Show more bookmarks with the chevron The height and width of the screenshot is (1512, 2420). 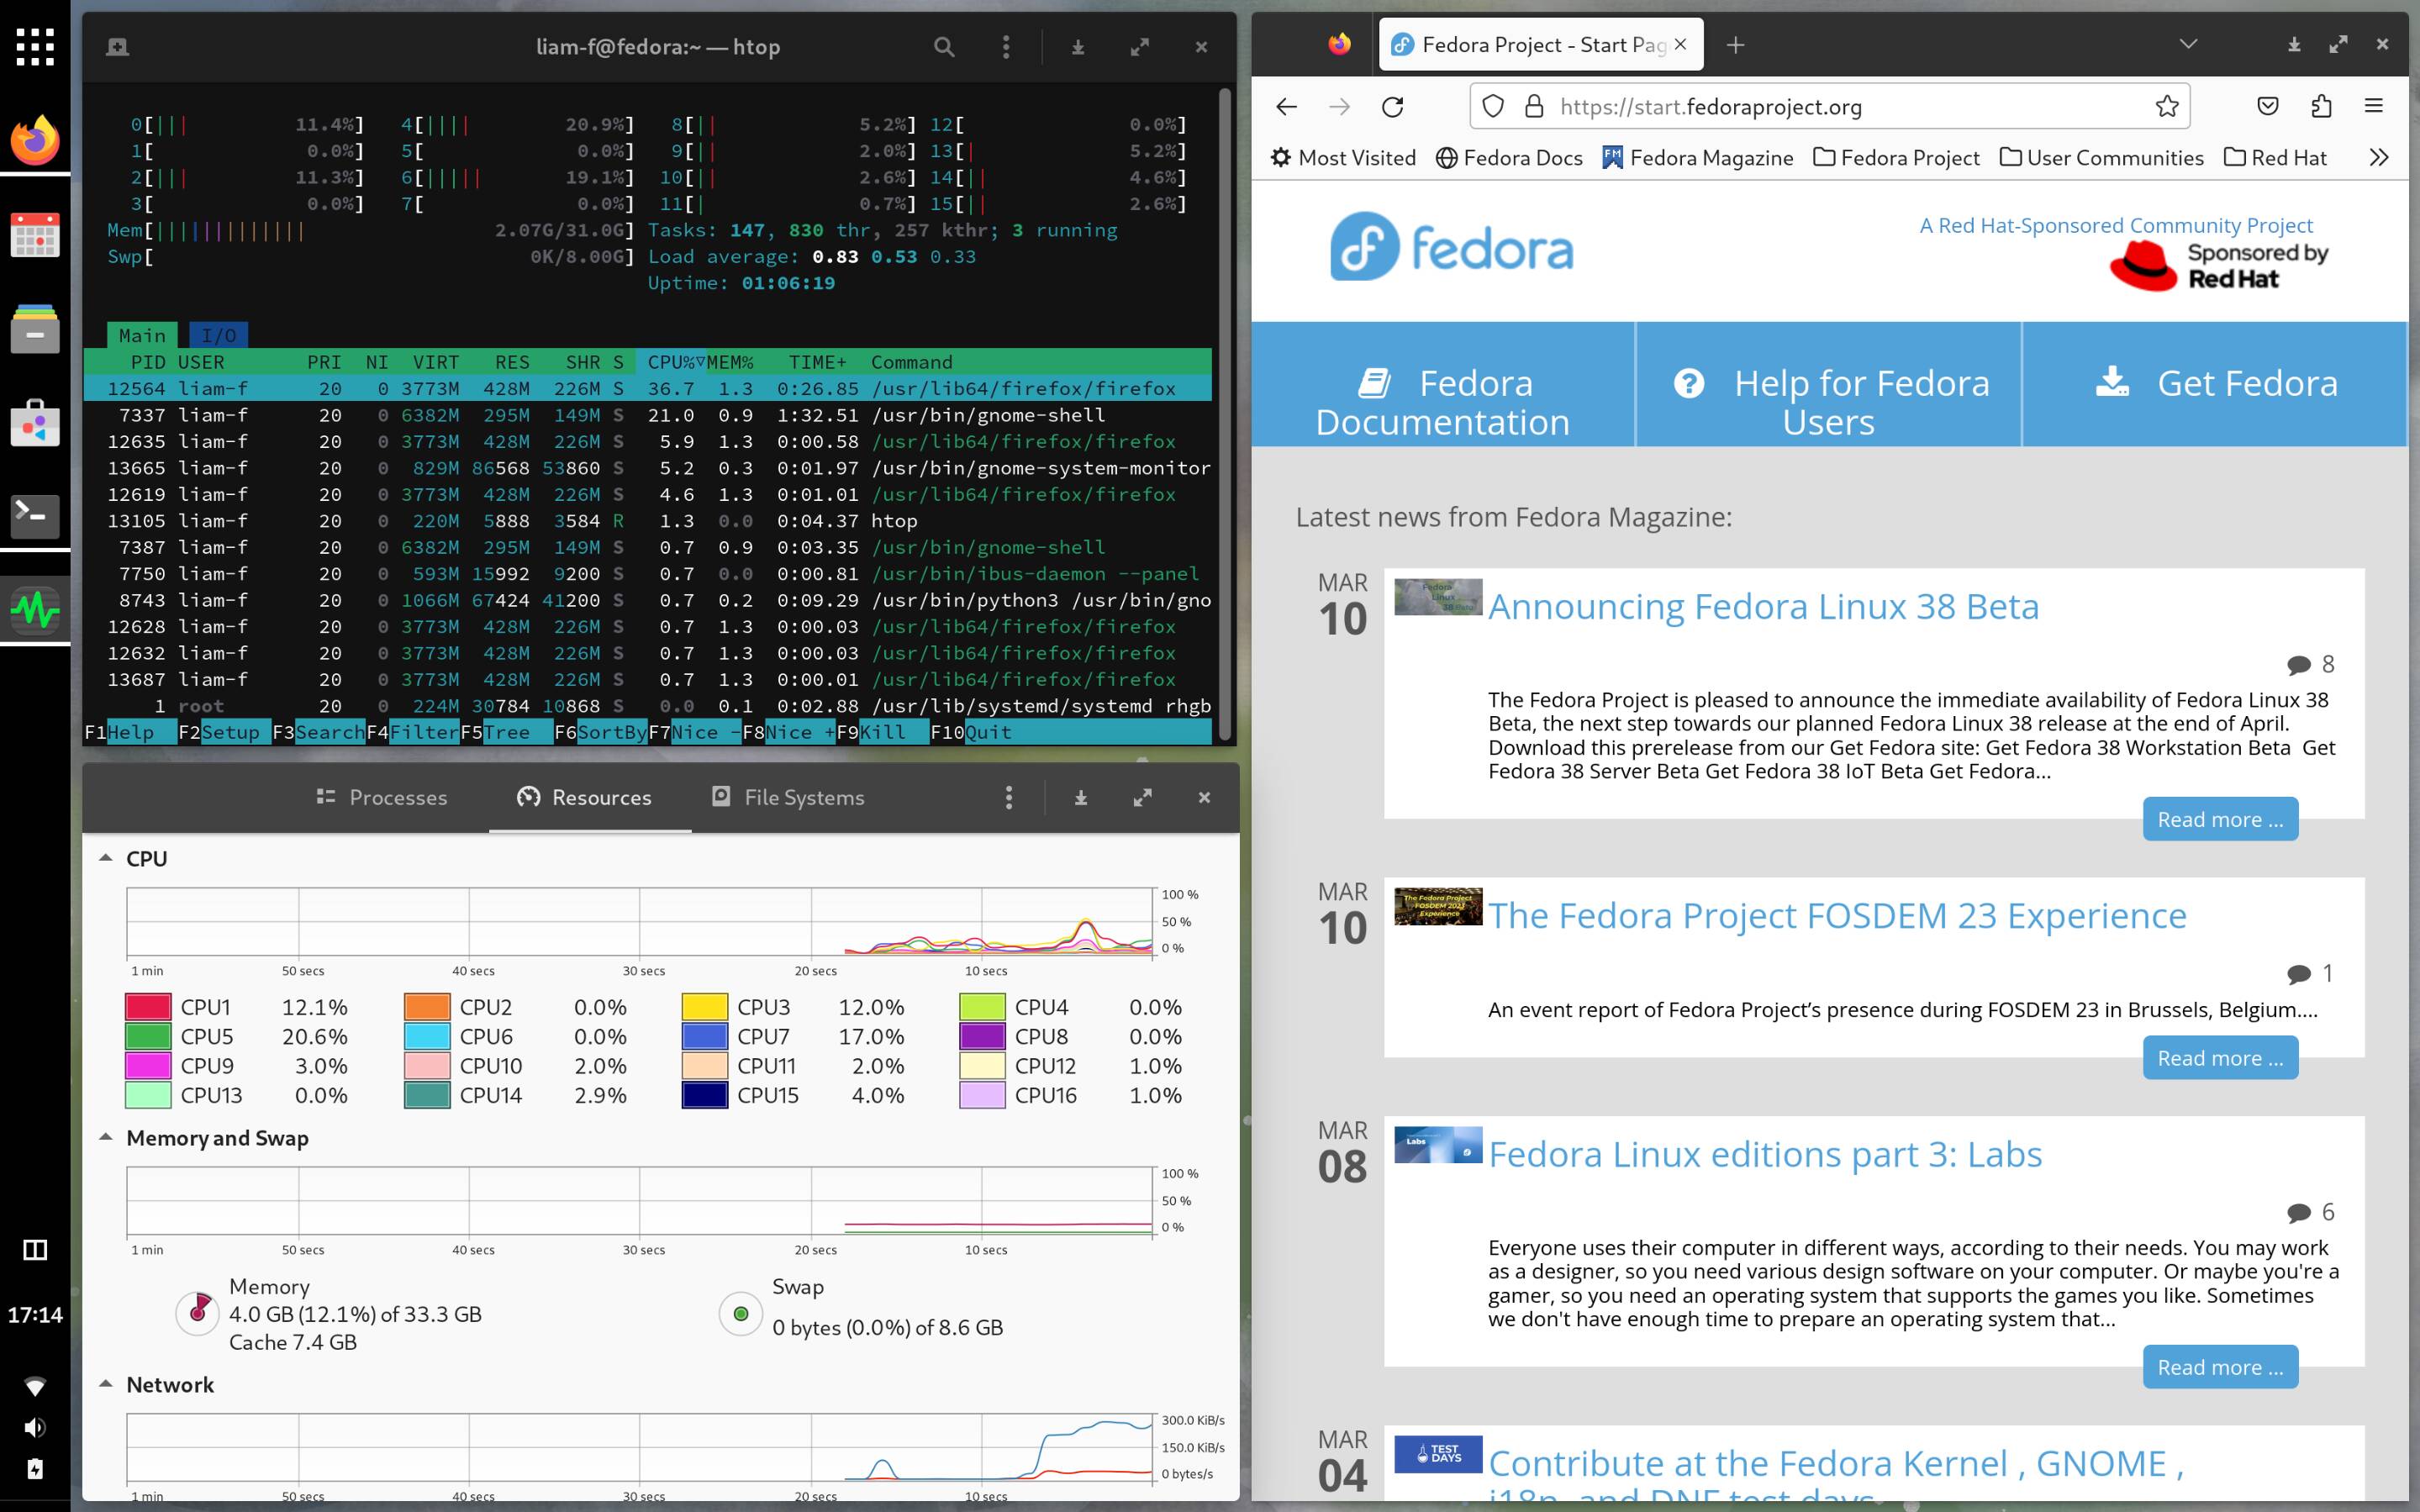2379,158
